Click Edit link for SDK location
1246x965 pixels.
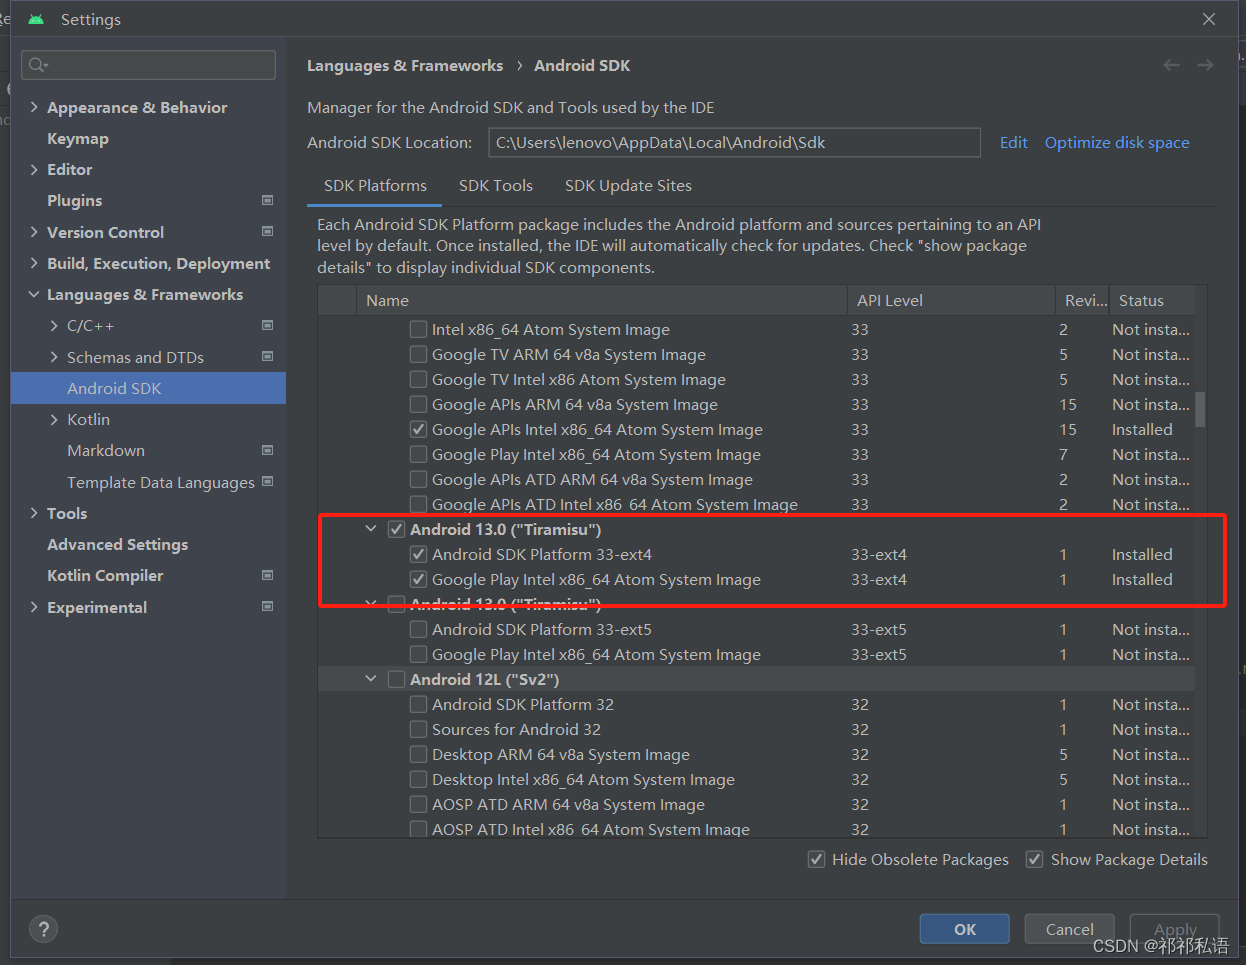pos(1013,142)
